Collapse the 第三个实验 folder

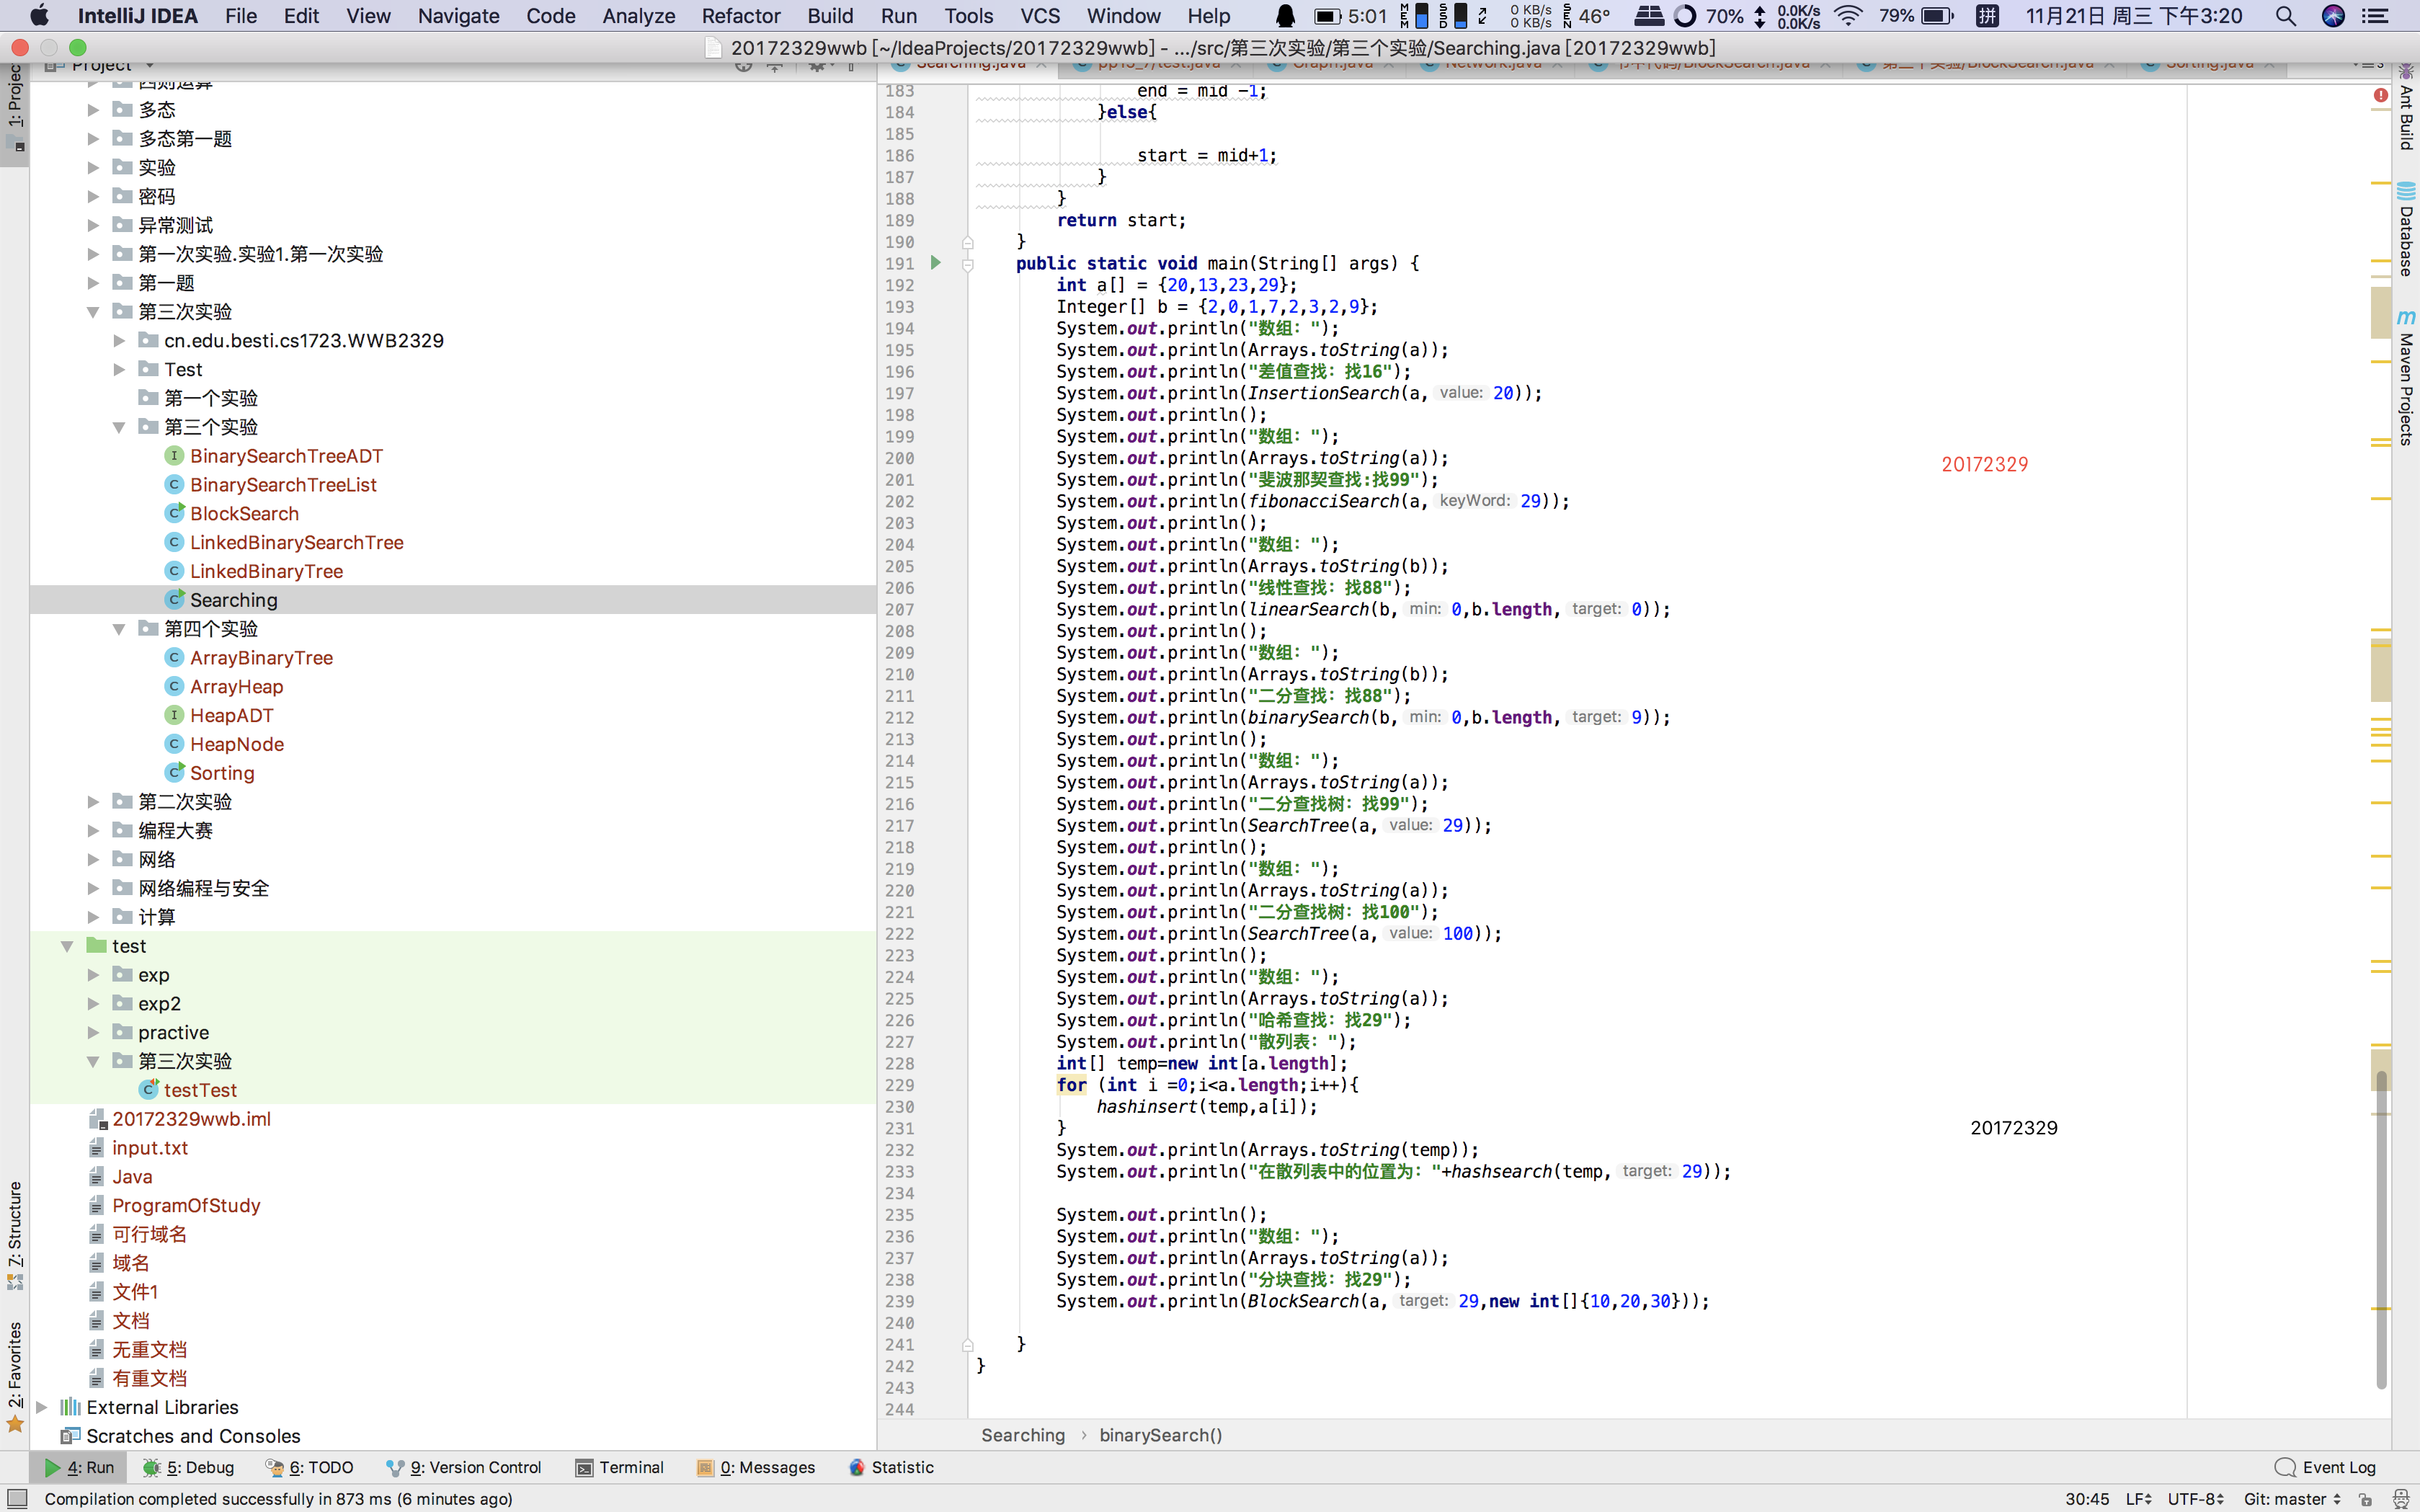tap(119, 427)
